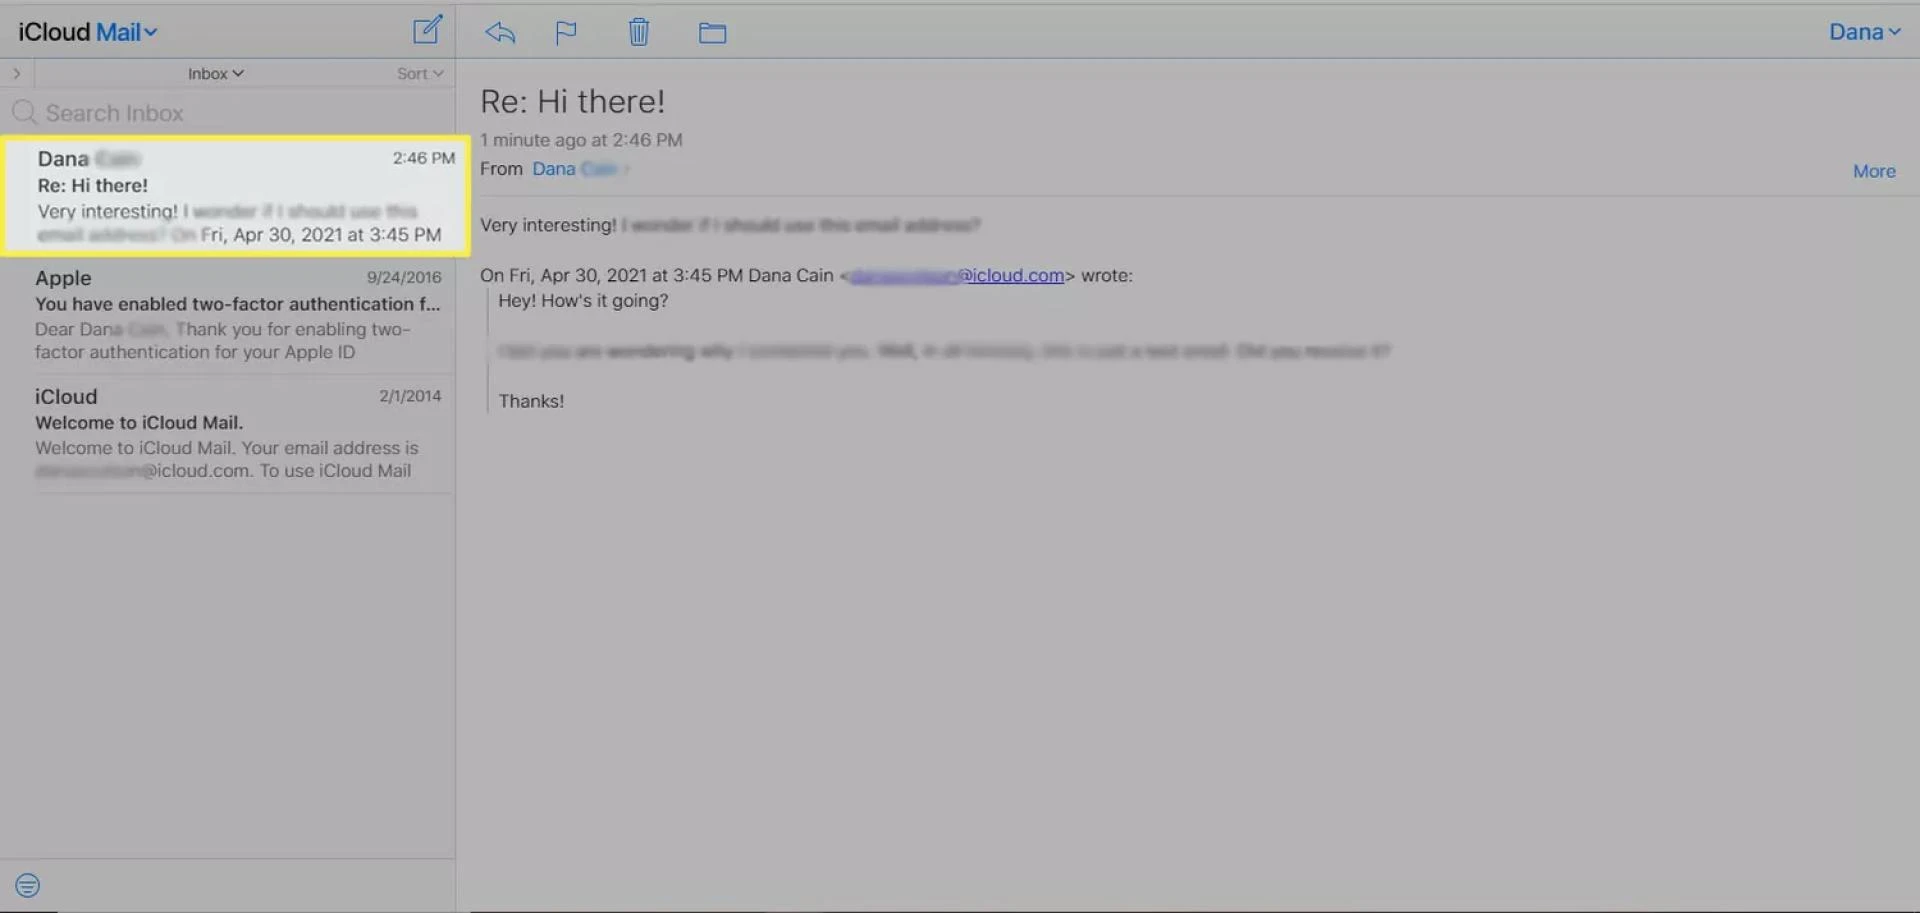The width and height of the screenshot is (1920, 913).
Task: Select the Re: Hi there! subject heading
Action: 572,100
